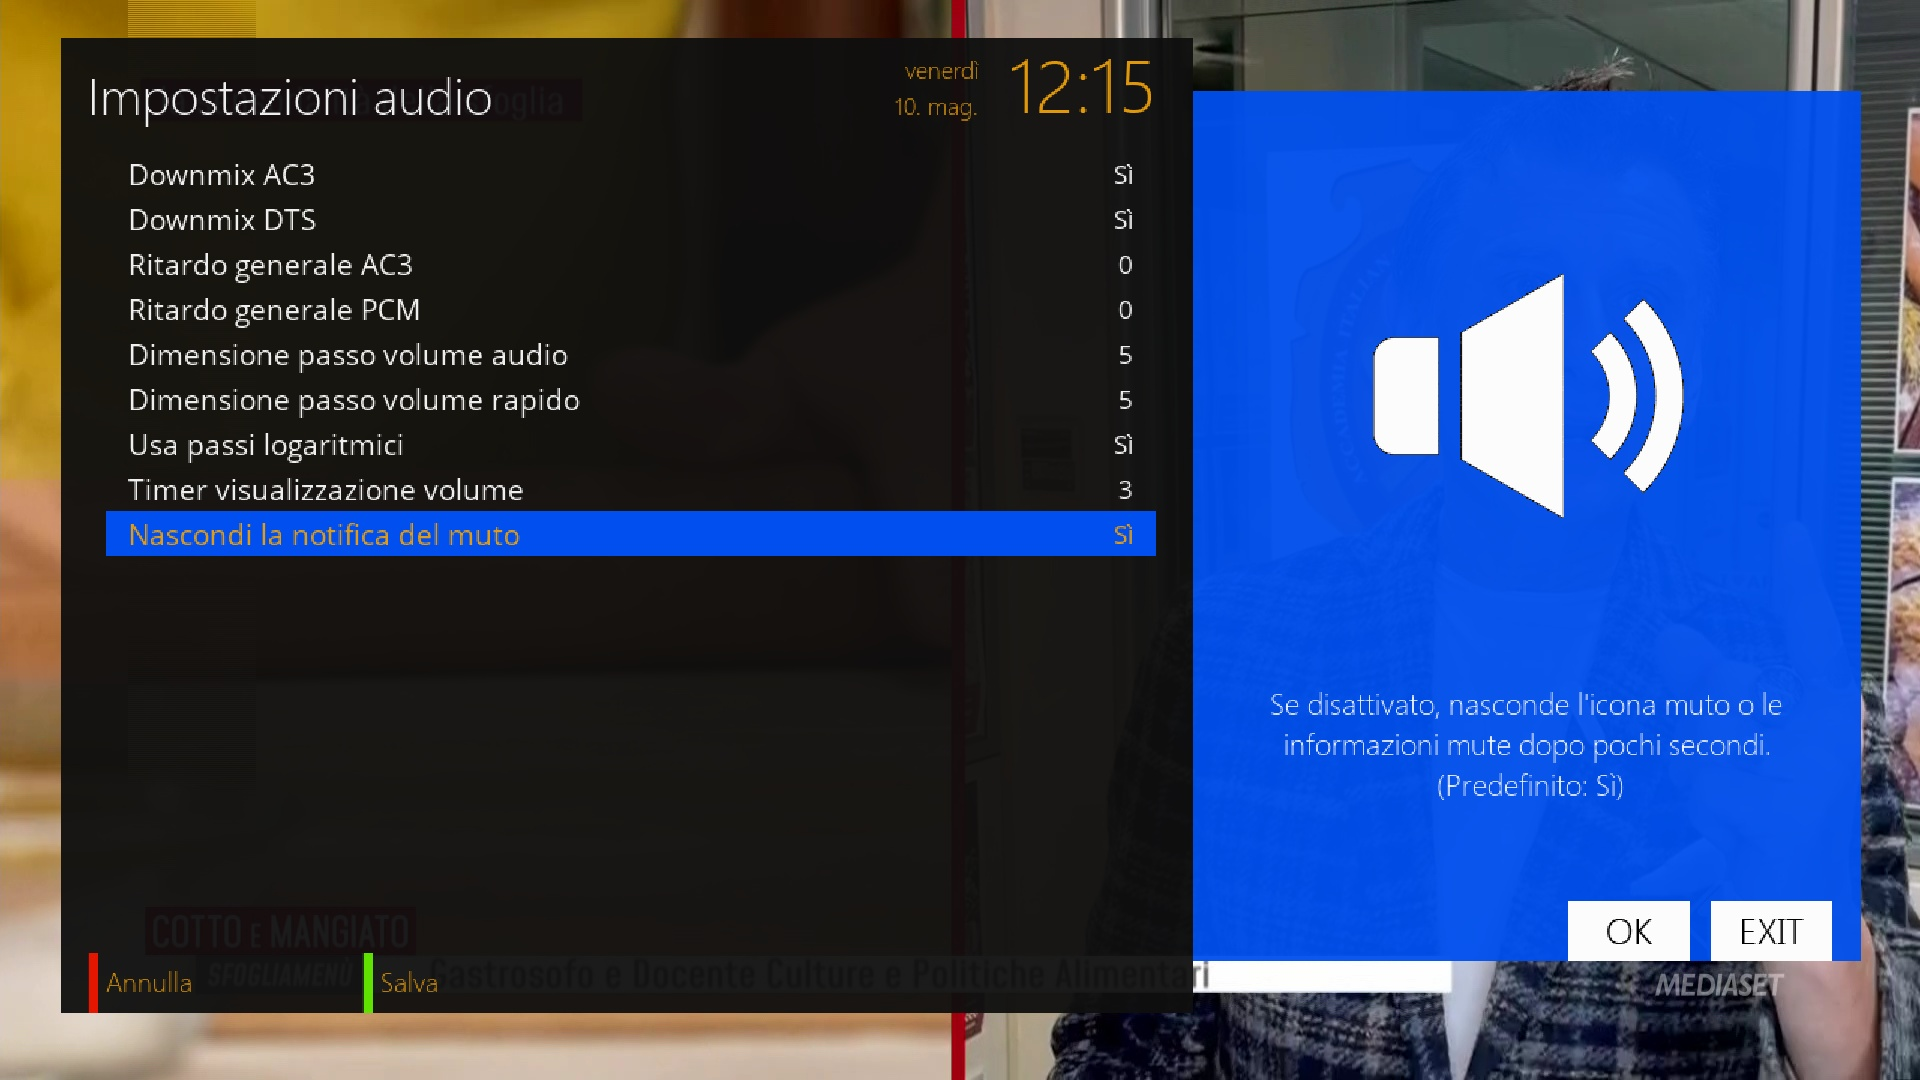Click the Impostazioni audio title

pyautogui.click(x=290, y=98)
